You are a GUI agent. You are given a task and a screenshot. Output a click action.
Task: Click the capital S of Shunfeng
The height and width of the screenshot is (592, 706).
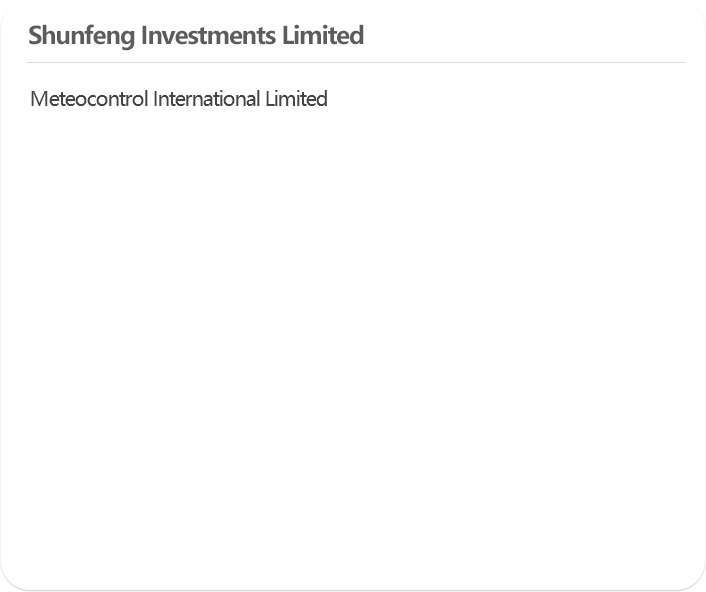coord(36,35)
